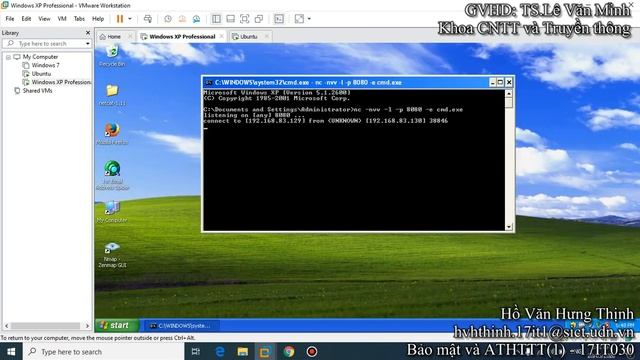
Task: Click the stretch guest display icon
Action: click(x=299, y=19)
